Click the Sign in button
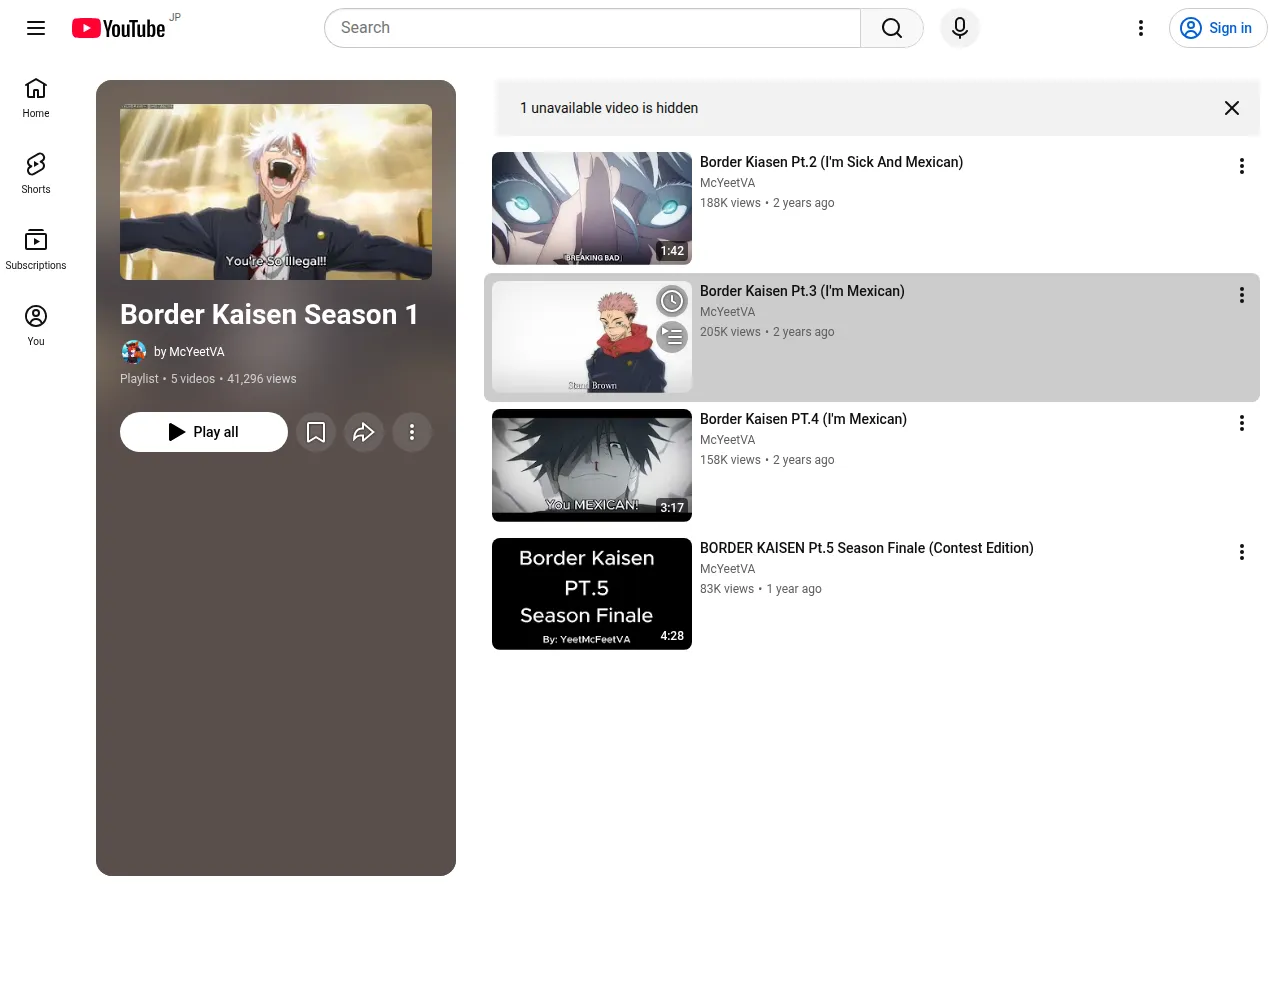This screenshot has width=1284, height=988. point(1218,28)
